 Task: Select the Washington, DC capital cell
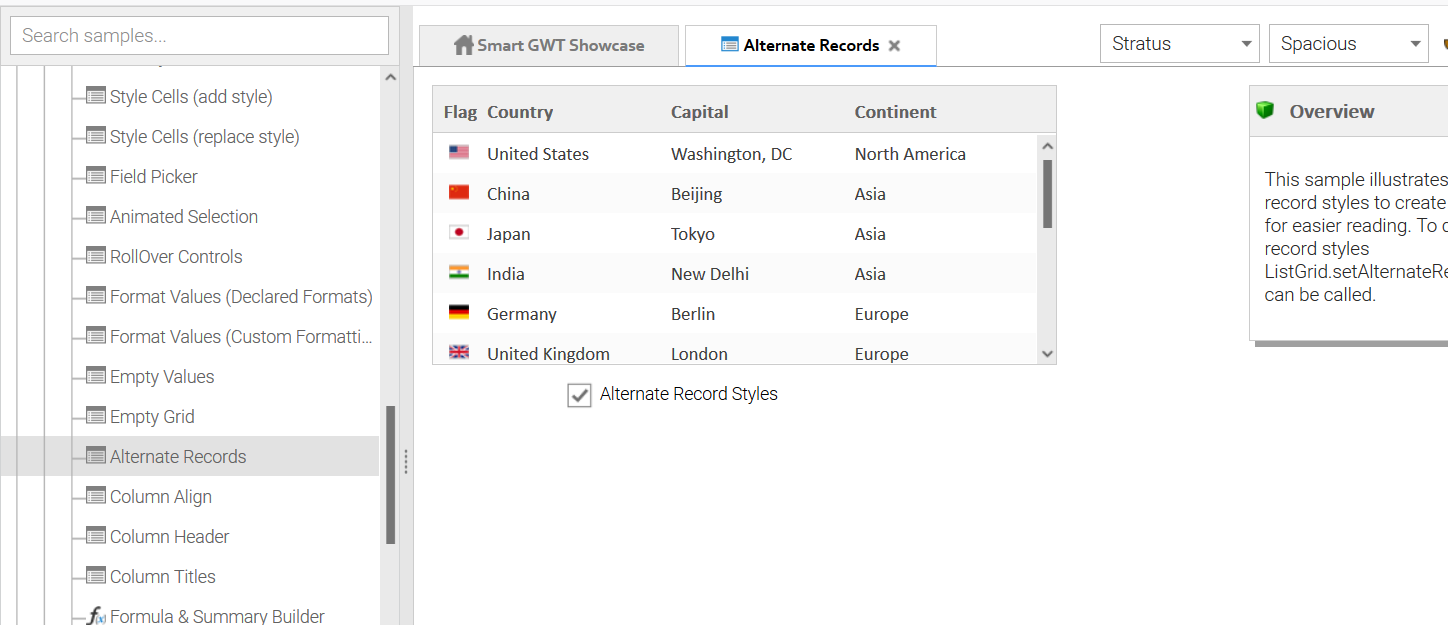[757, 154]
